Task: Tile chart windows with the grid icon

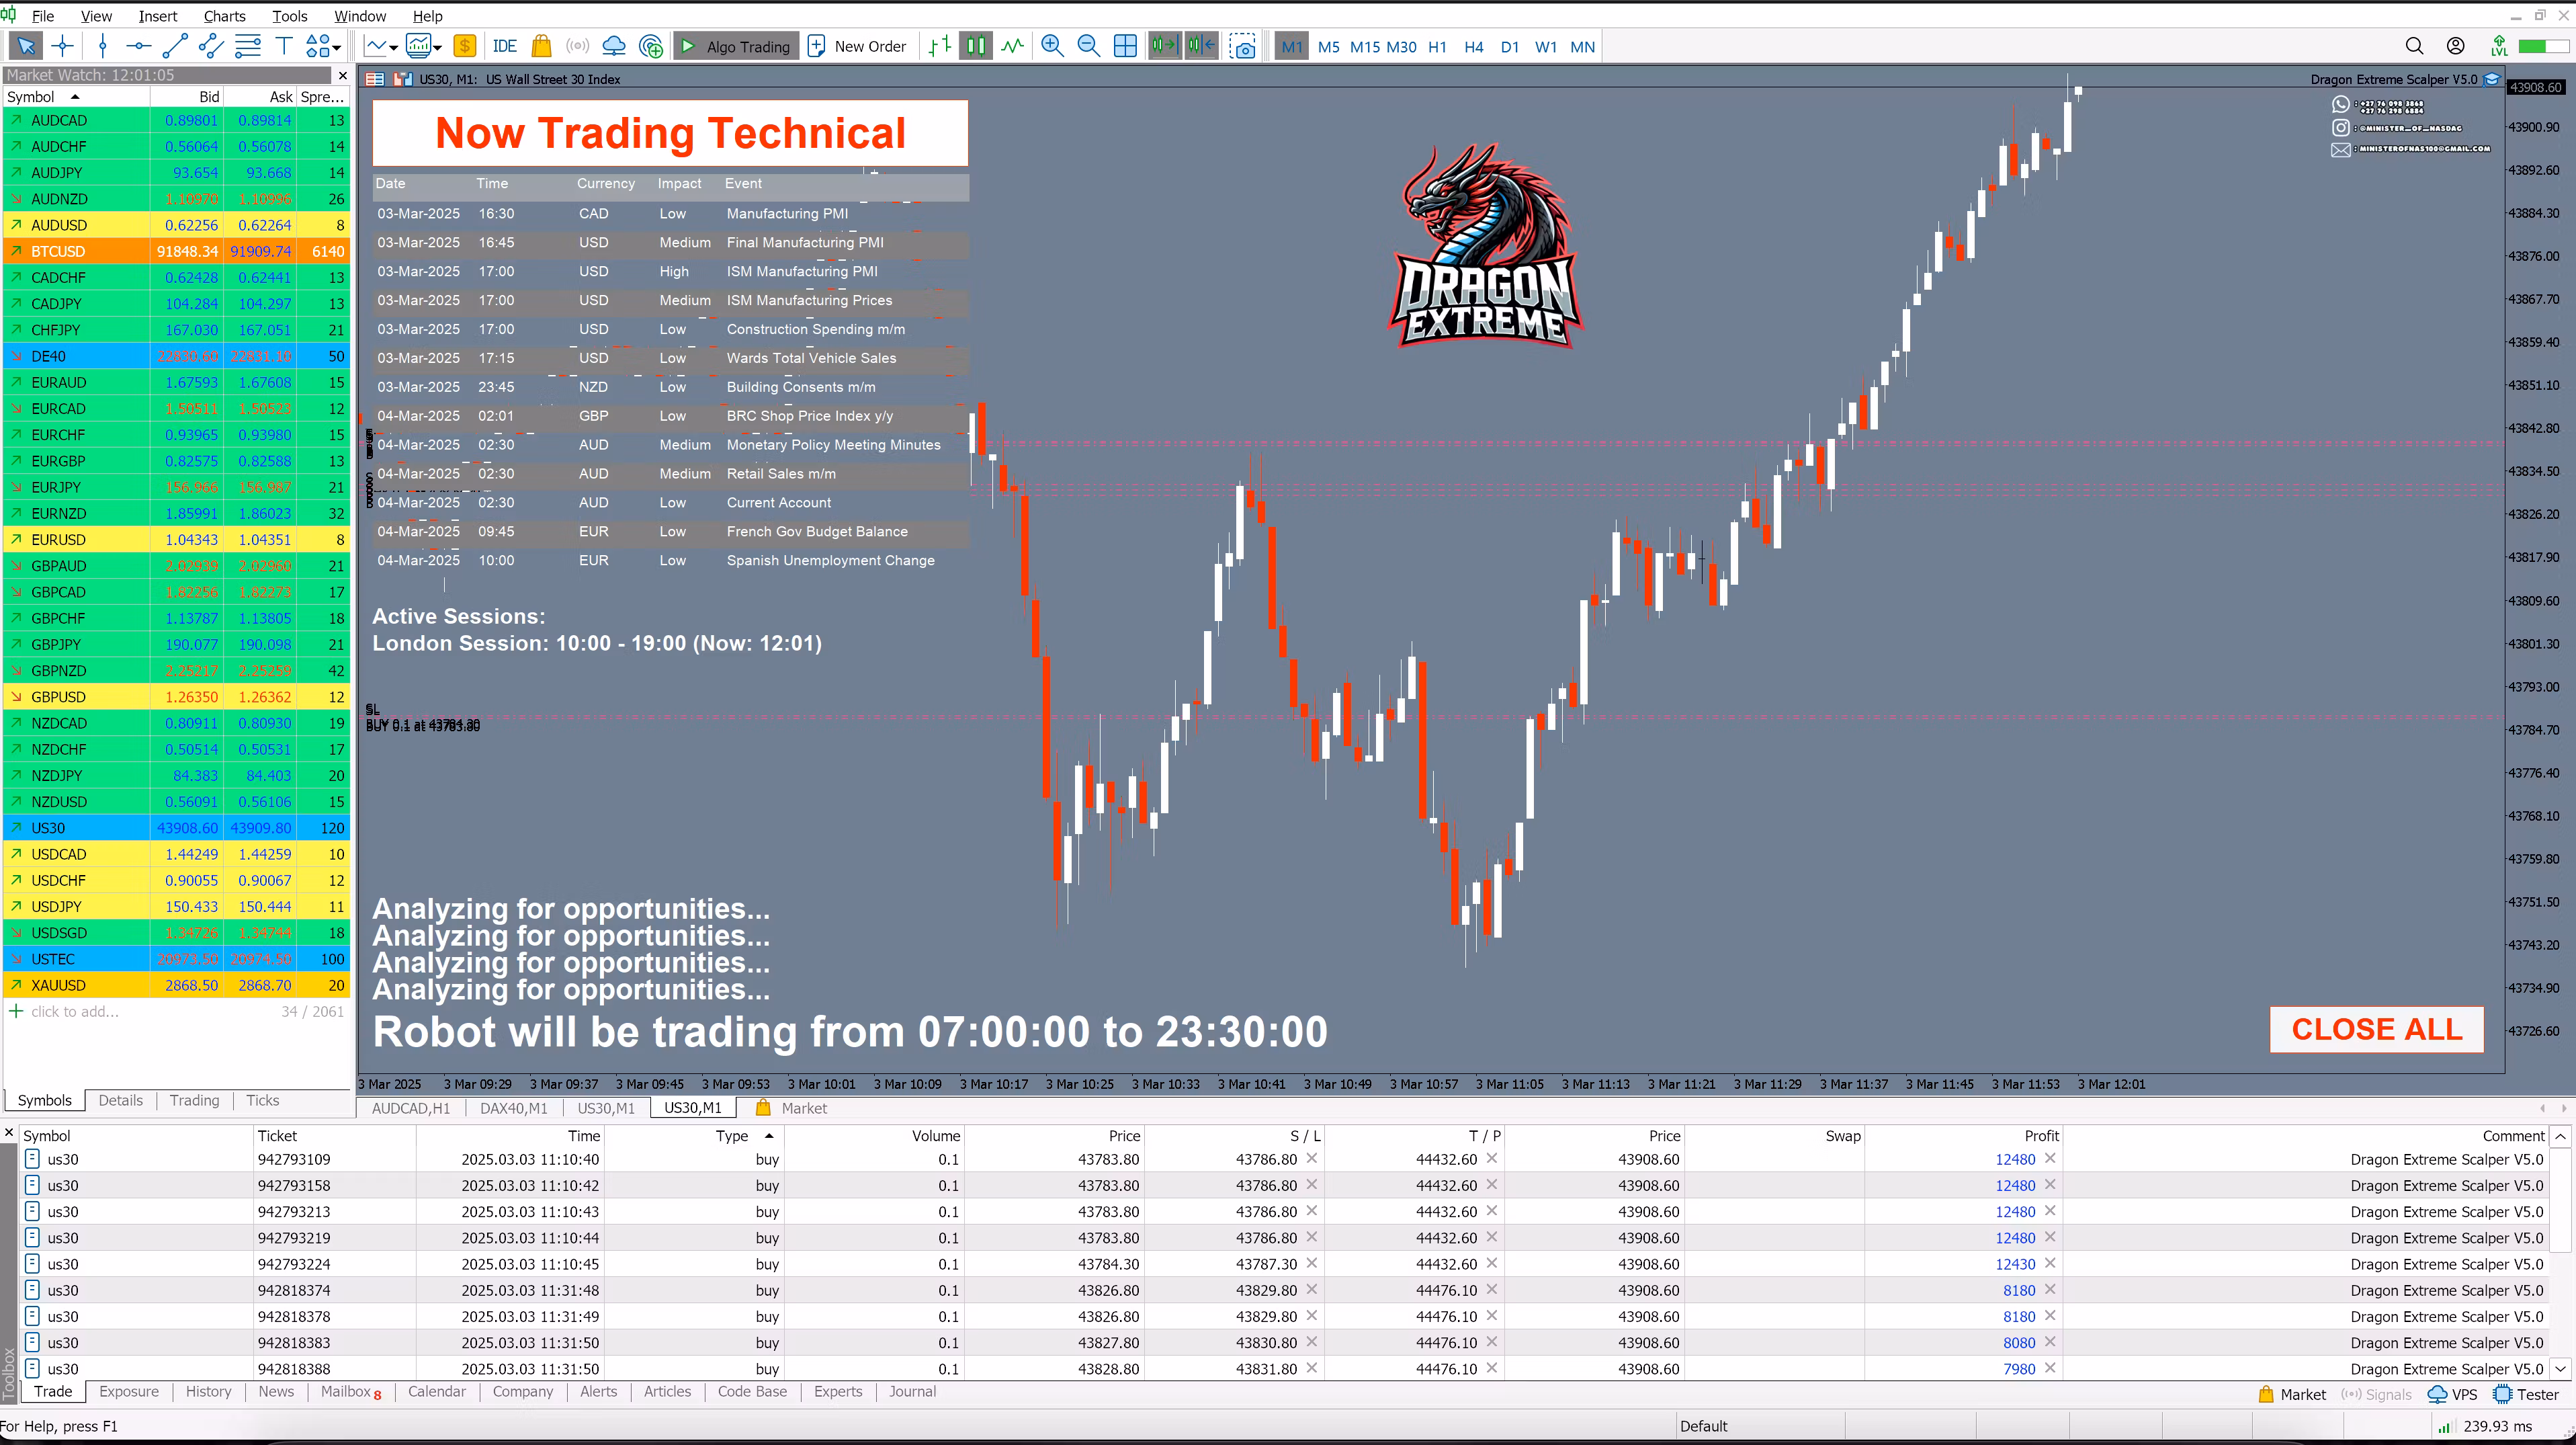Action: (1125, 46)
